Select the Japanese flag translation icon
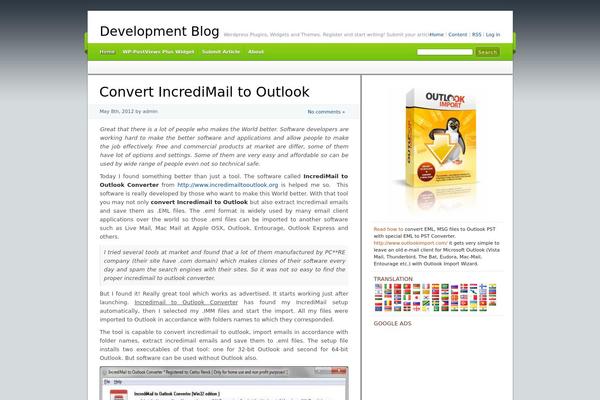The height and width of the screenshot is (400, 600). pos(416,297)
